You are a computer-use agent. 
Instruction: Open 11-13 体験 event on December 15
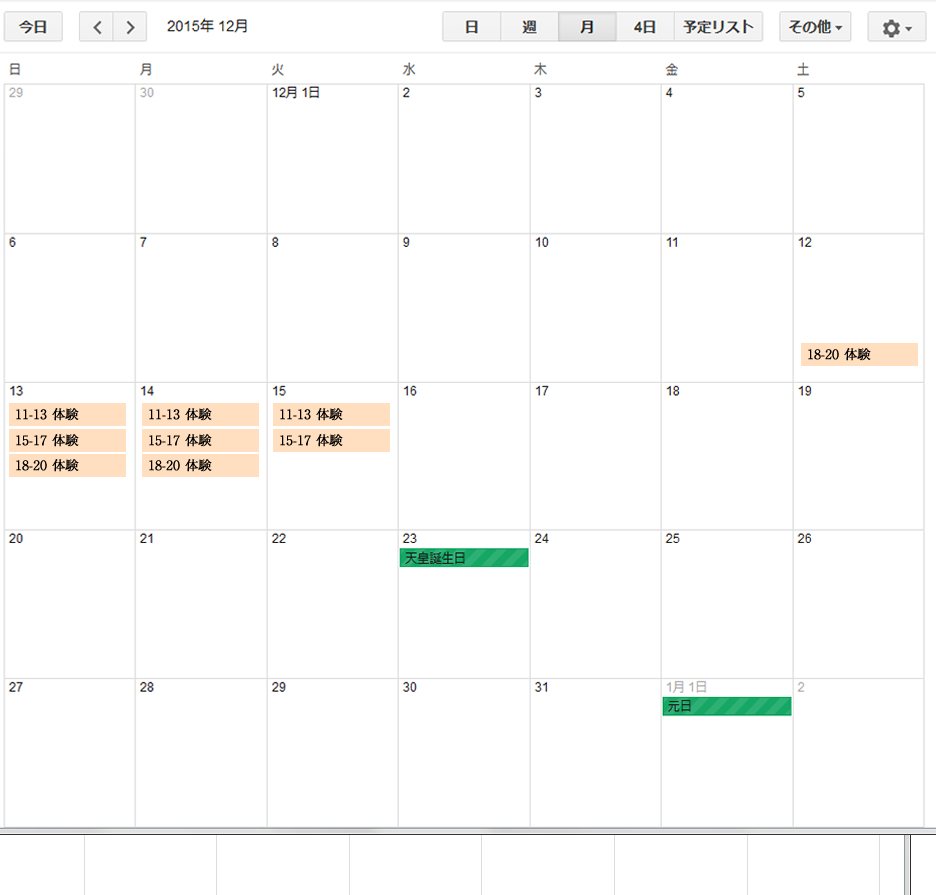pos(331,414)
